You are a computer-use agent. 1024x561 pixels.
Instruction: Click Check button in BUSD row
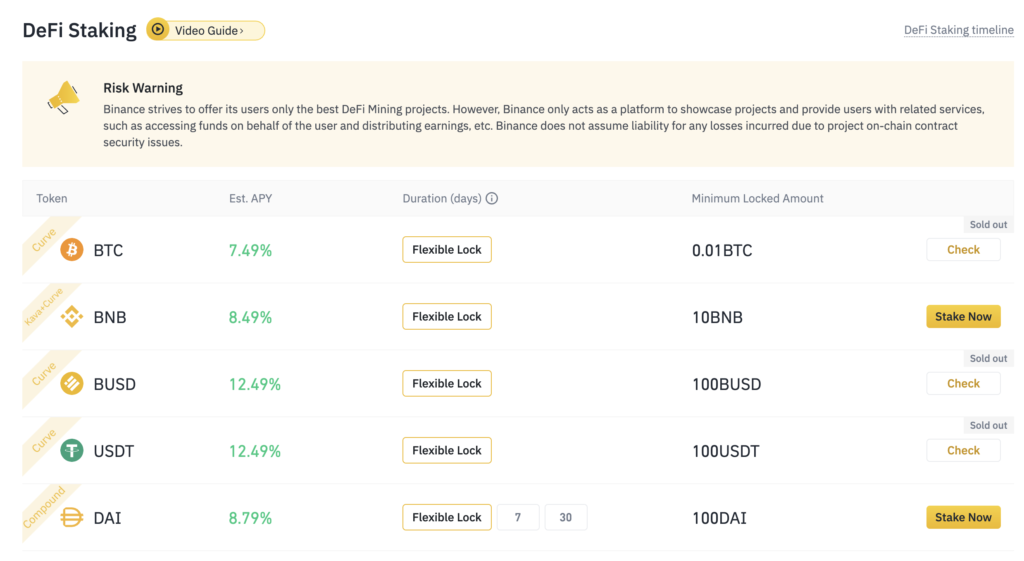[963, 383]
